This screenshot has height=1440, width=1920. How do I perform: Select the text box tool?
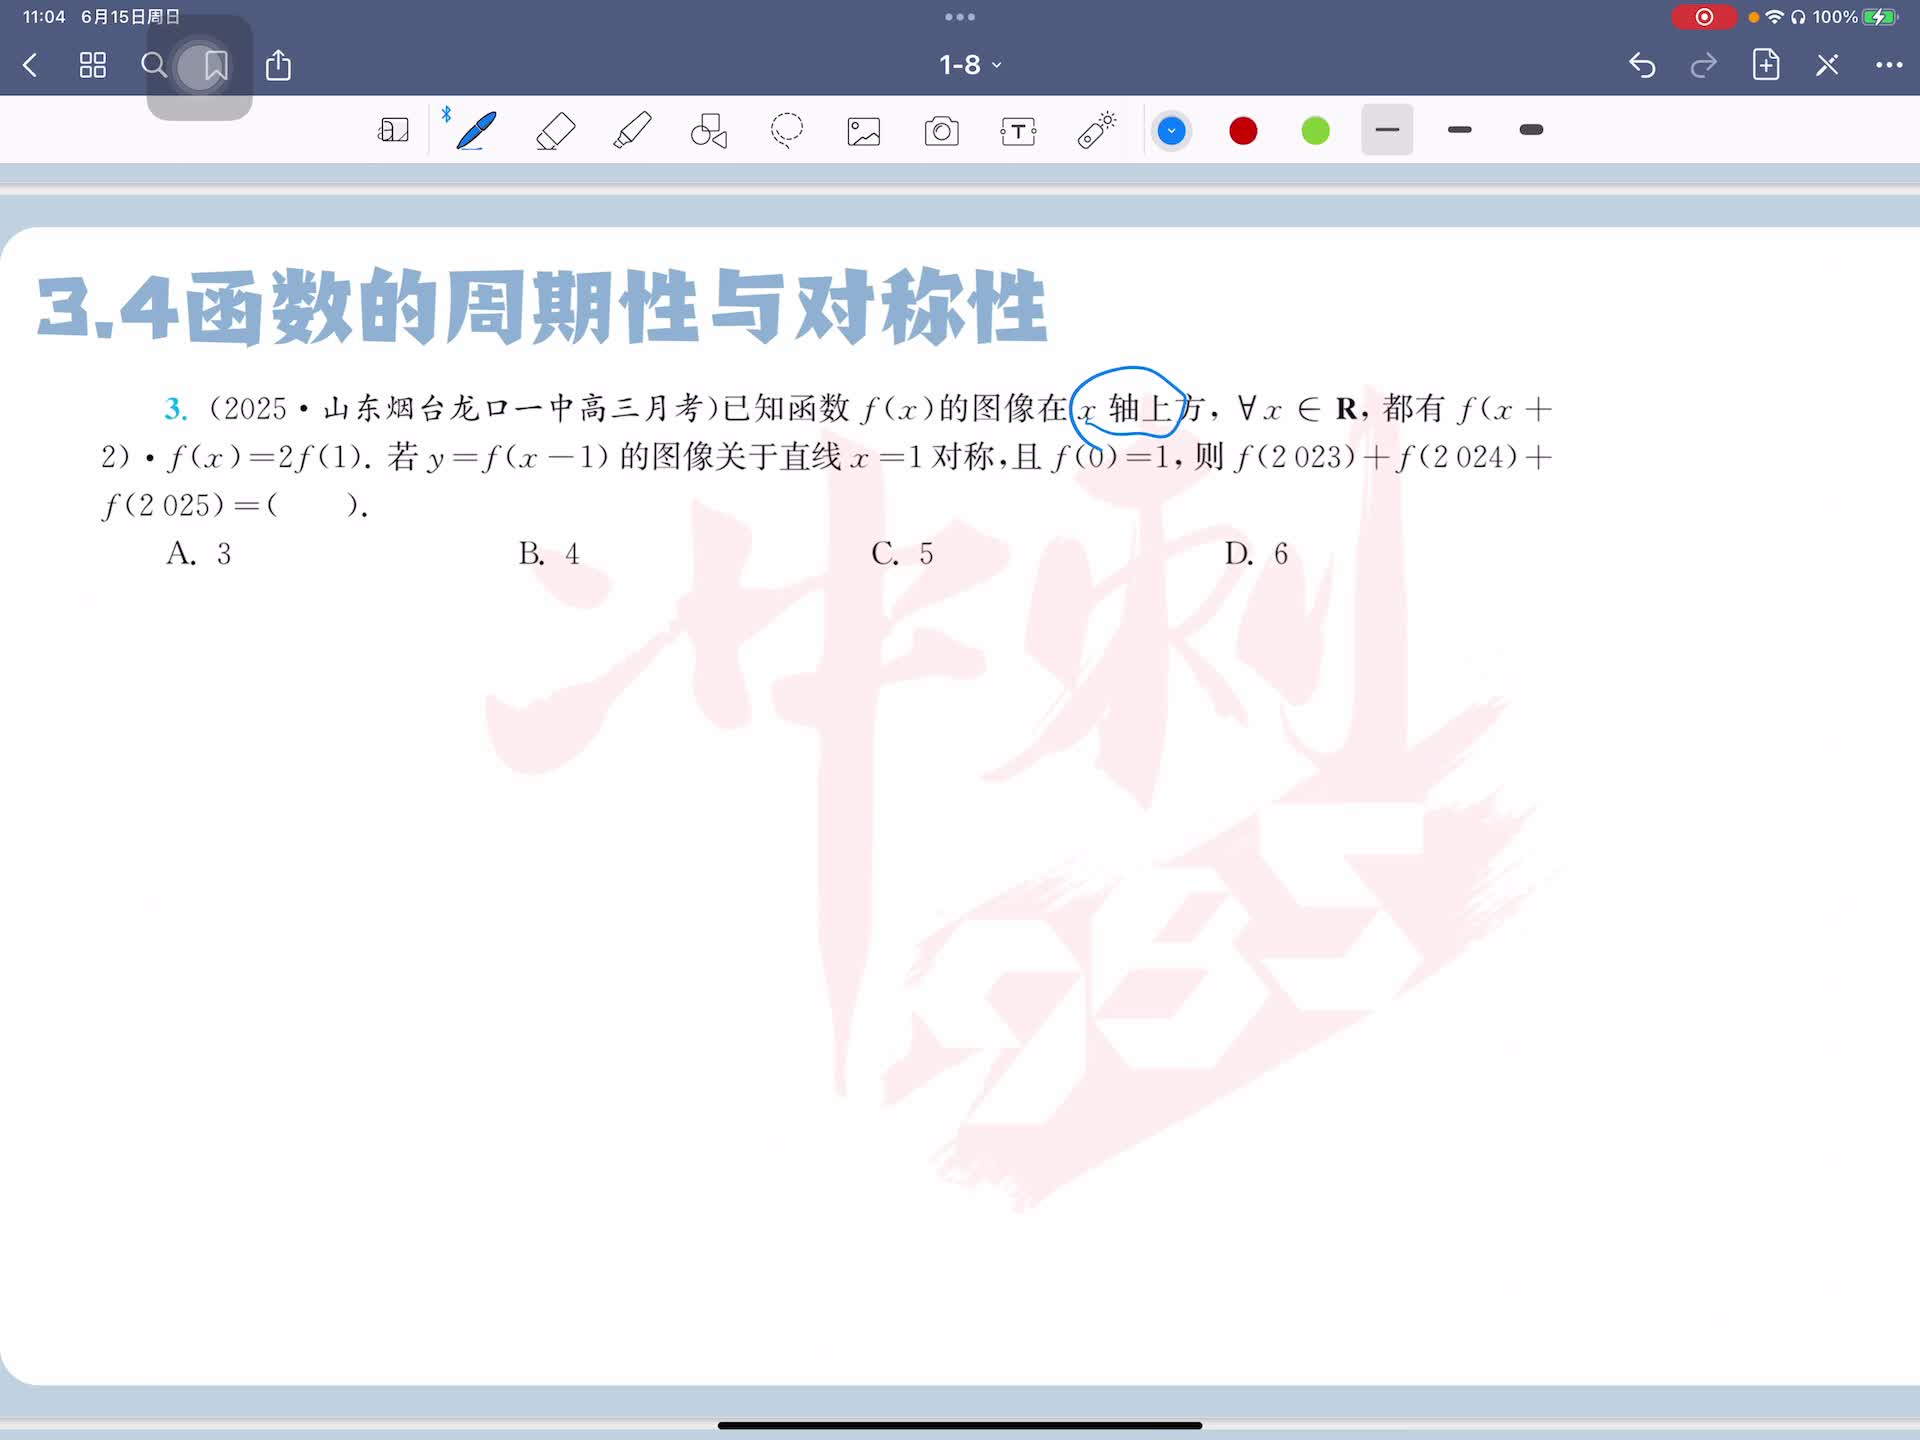(x=1018, y=131)
